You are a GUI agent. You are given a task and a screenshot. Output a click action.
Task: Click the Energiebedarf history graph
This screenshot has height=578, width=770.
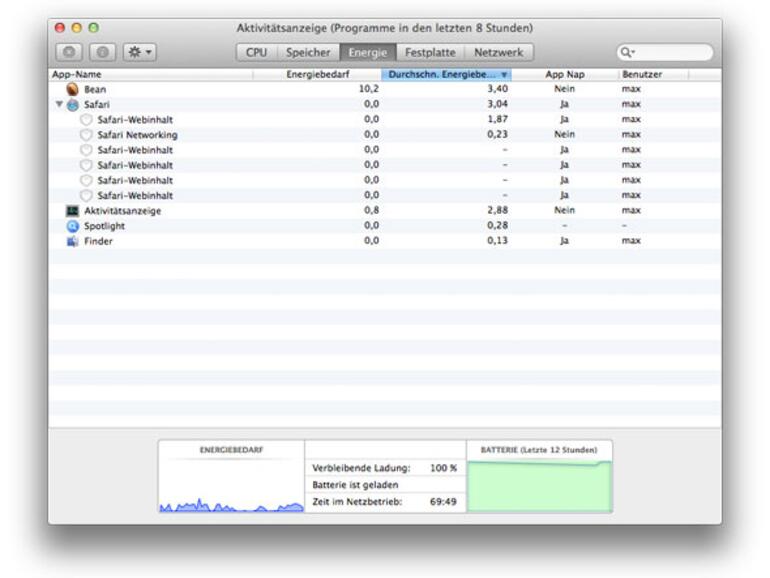pyautogui.click(x=231, y=486)
